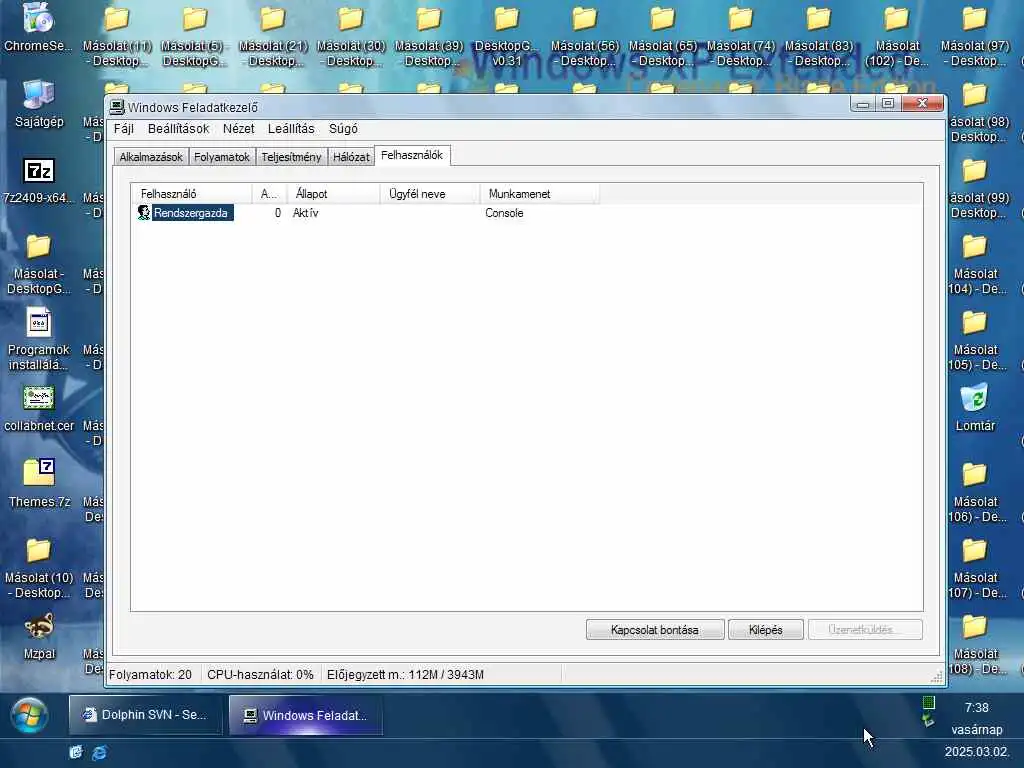Click the Task Manager title bar icon
This screenshot has width=1024, height=768.
tap(117, 107)
